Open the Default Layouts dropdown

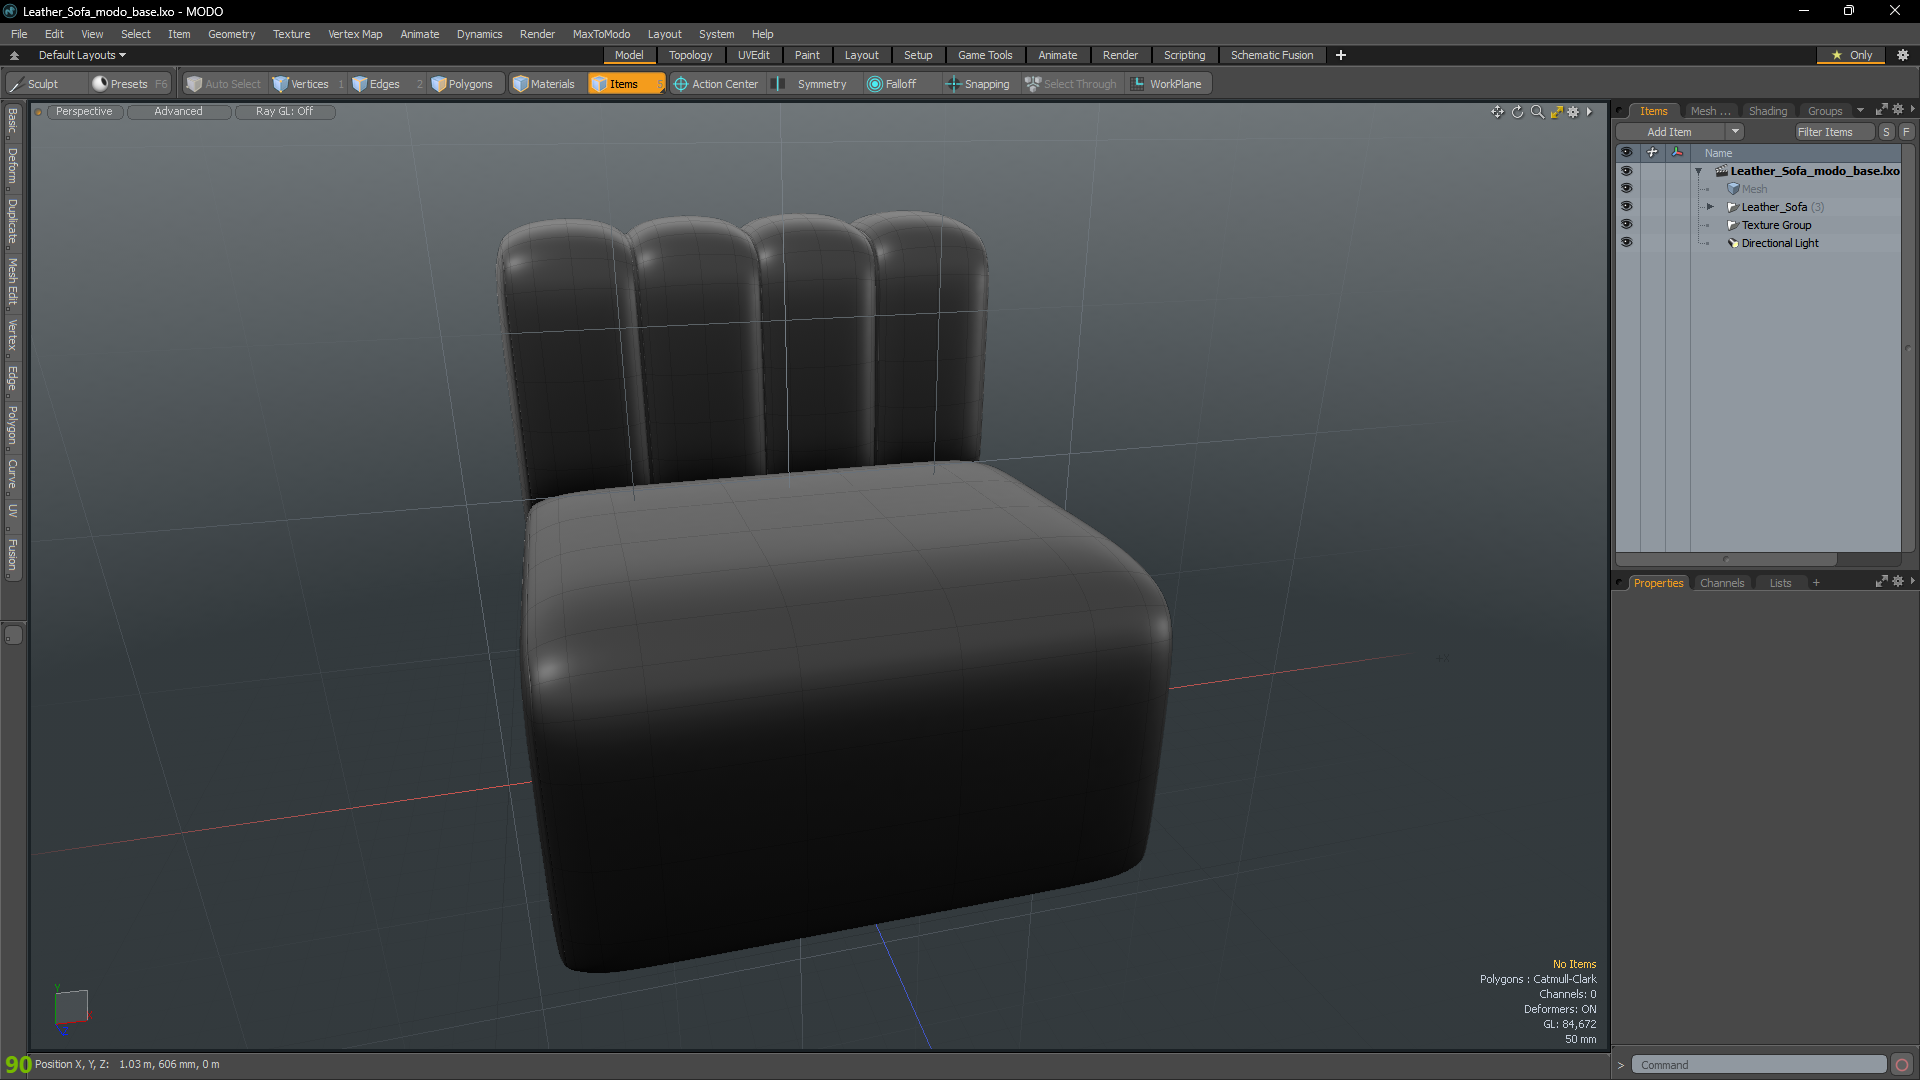coord(82,55)
